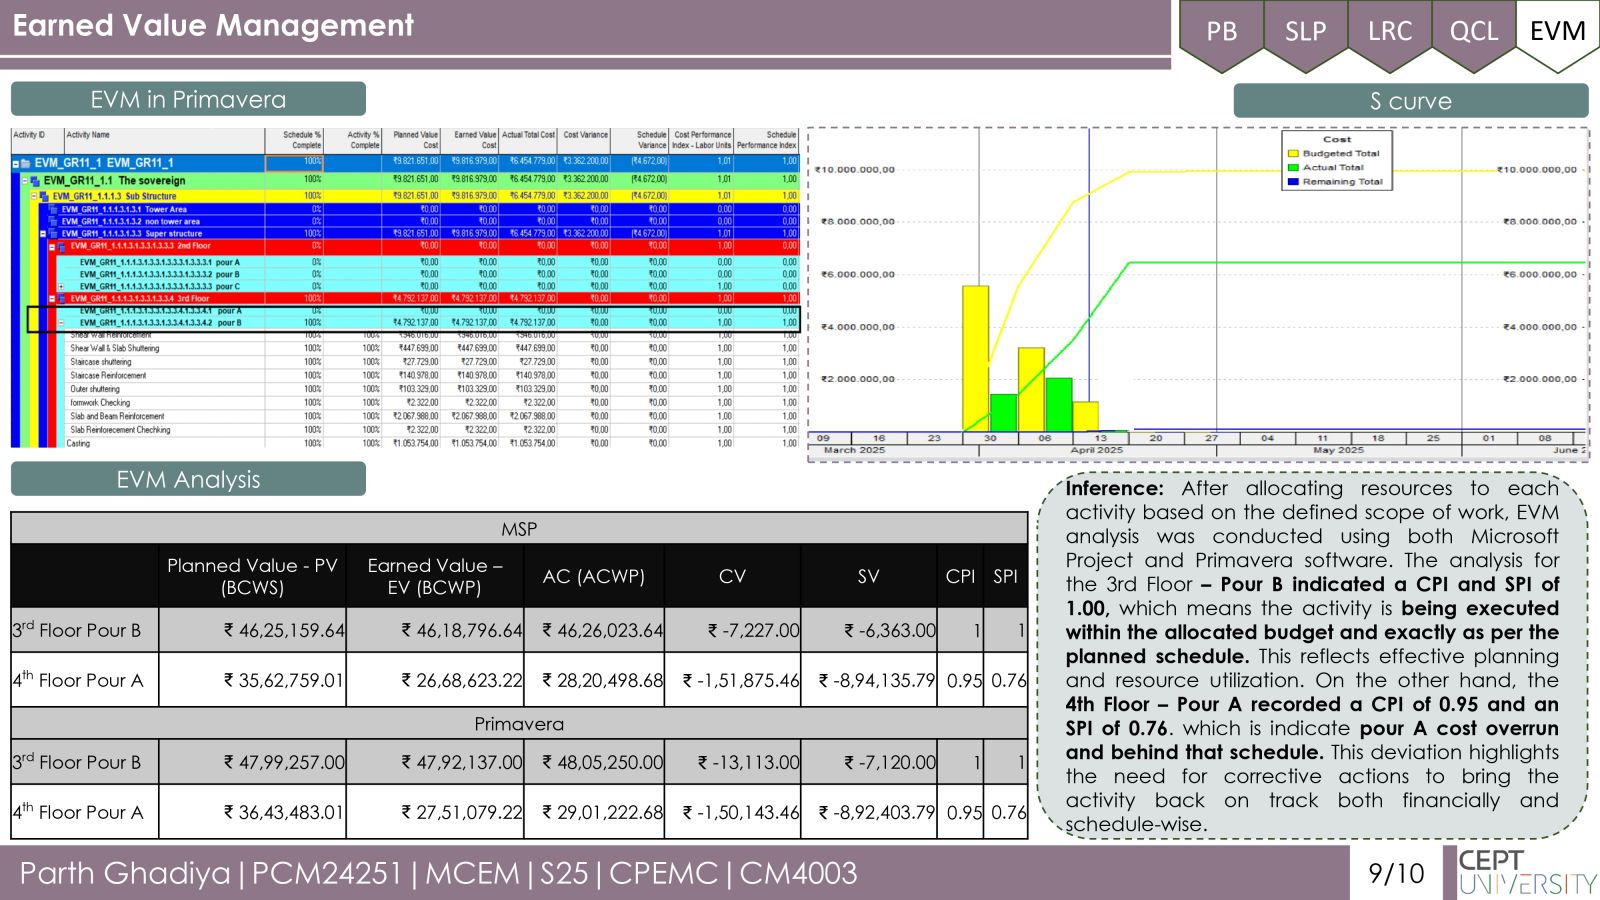
Task: Click the week '13' timescale cell
Action: click(x=1100, y=438)
